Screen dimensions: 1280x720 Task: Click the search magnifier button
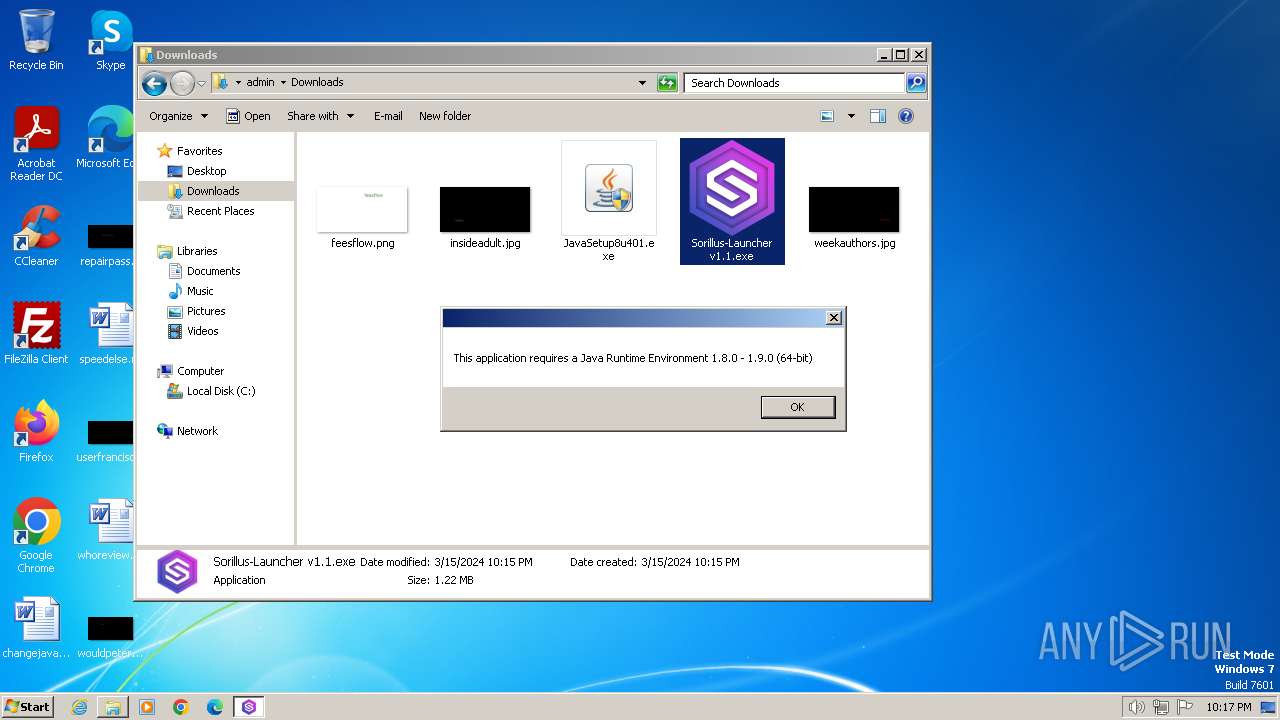(916, 83)
